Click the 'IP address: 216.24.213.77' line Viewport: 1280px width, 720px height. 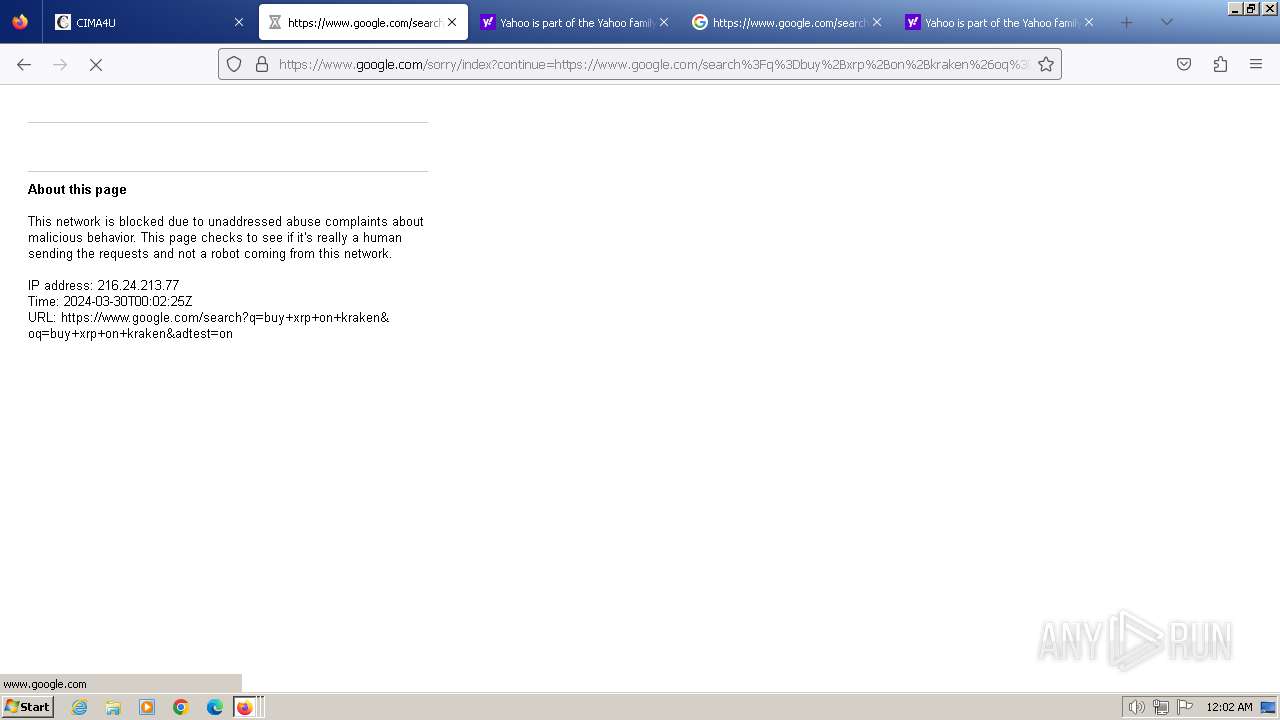point(103,285)
